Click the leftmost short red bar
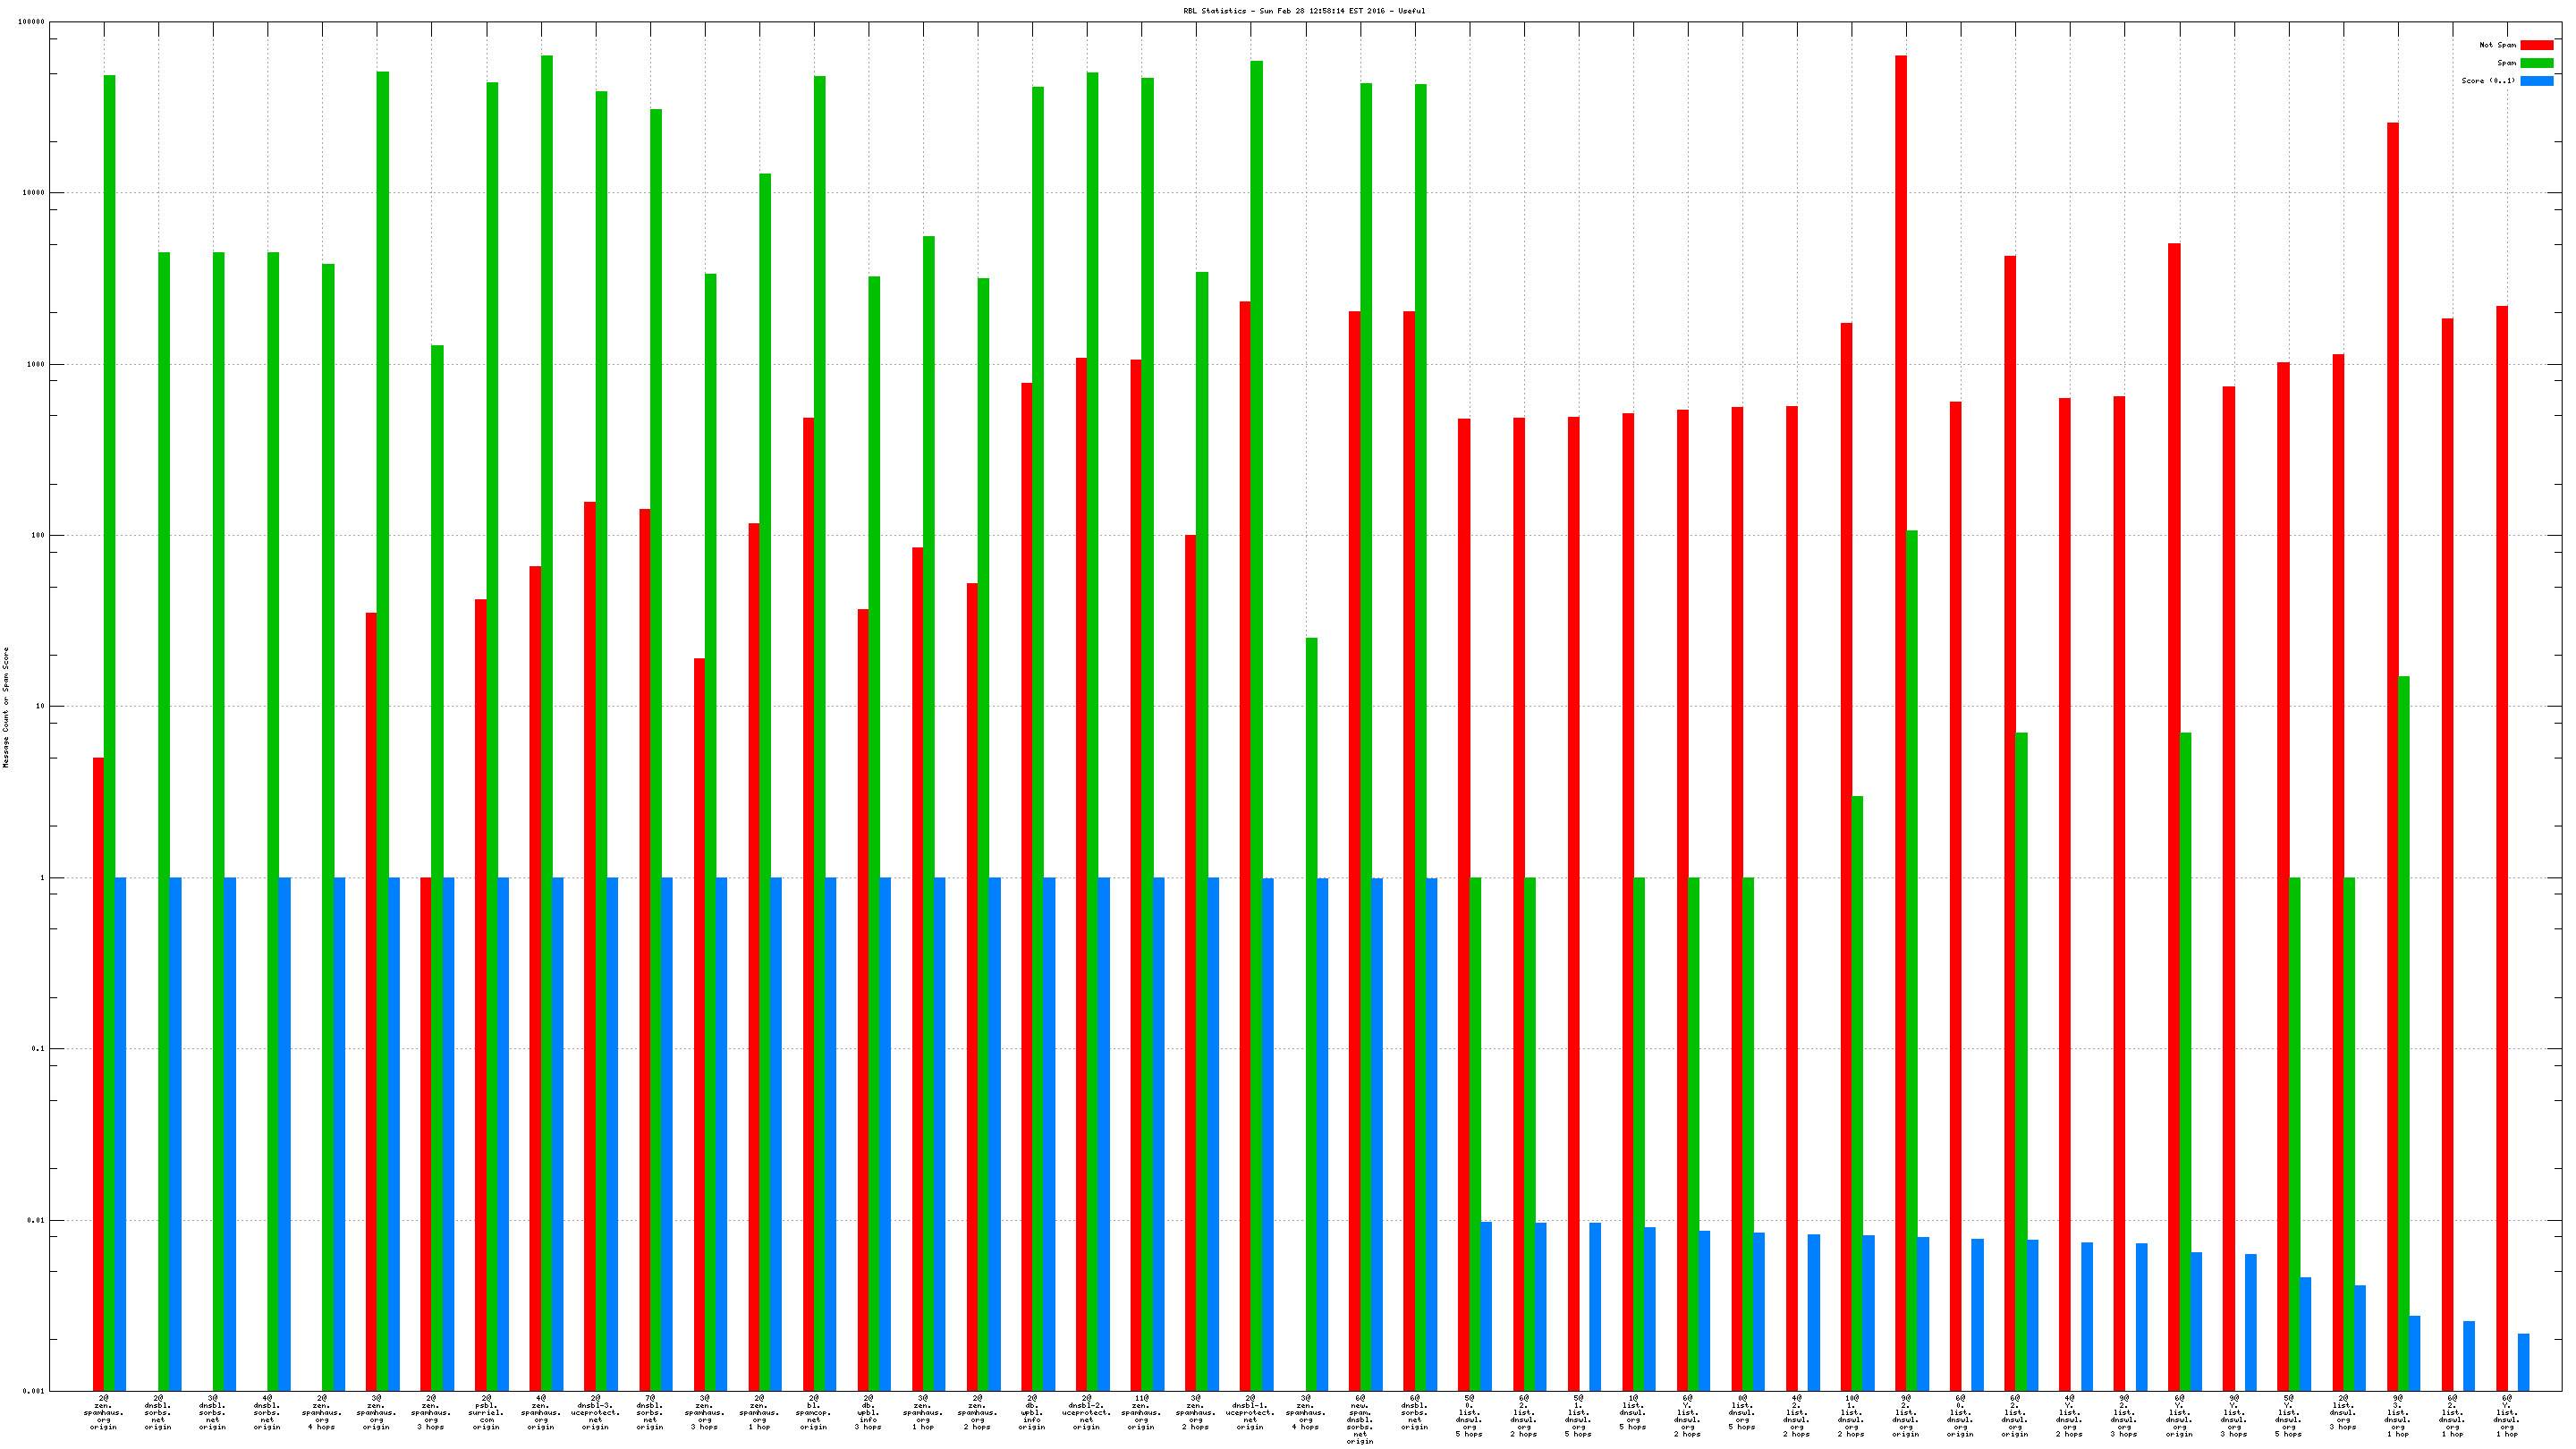 tap(98, 1070)
